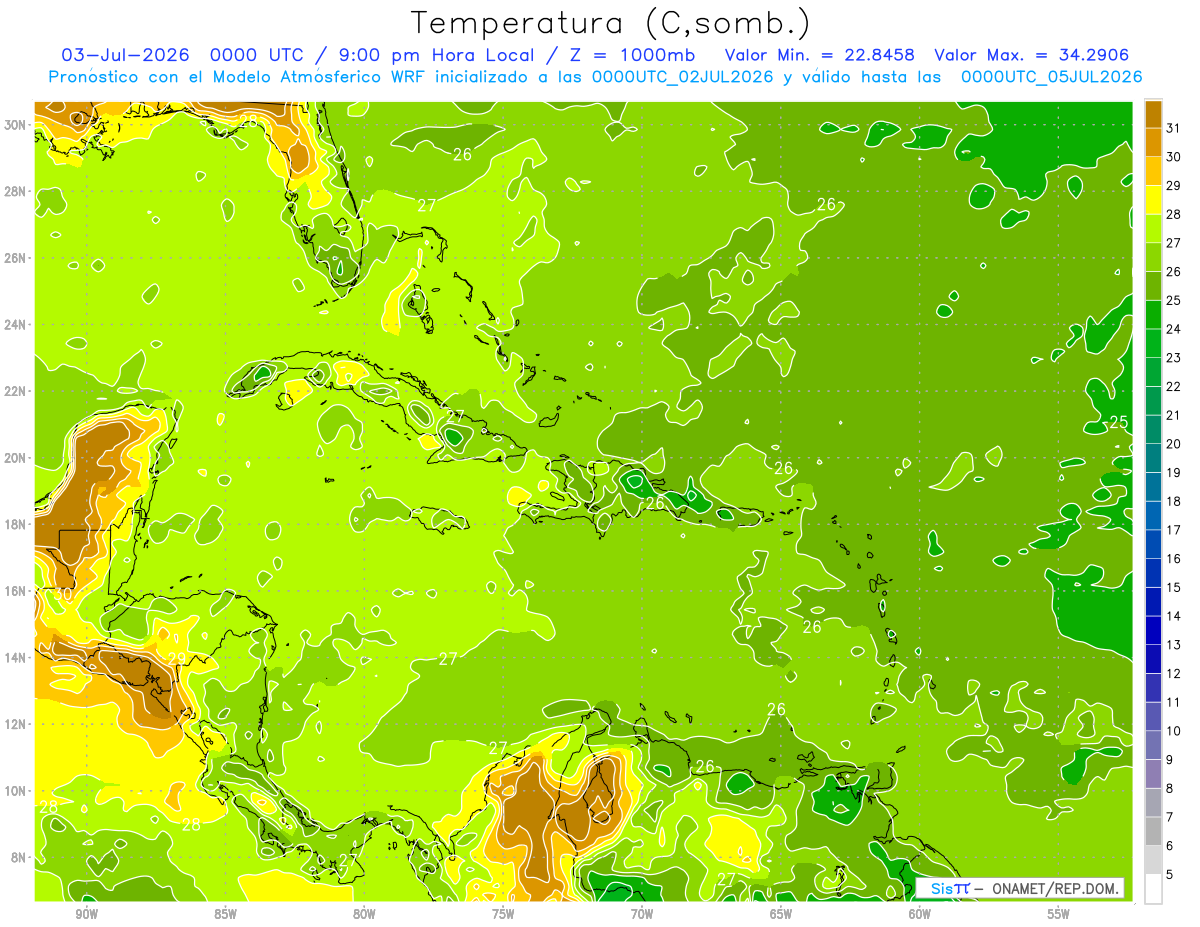This screenshot has width=1200, height=927.
Task: Click the 75W longitude label
Action: 503,914
